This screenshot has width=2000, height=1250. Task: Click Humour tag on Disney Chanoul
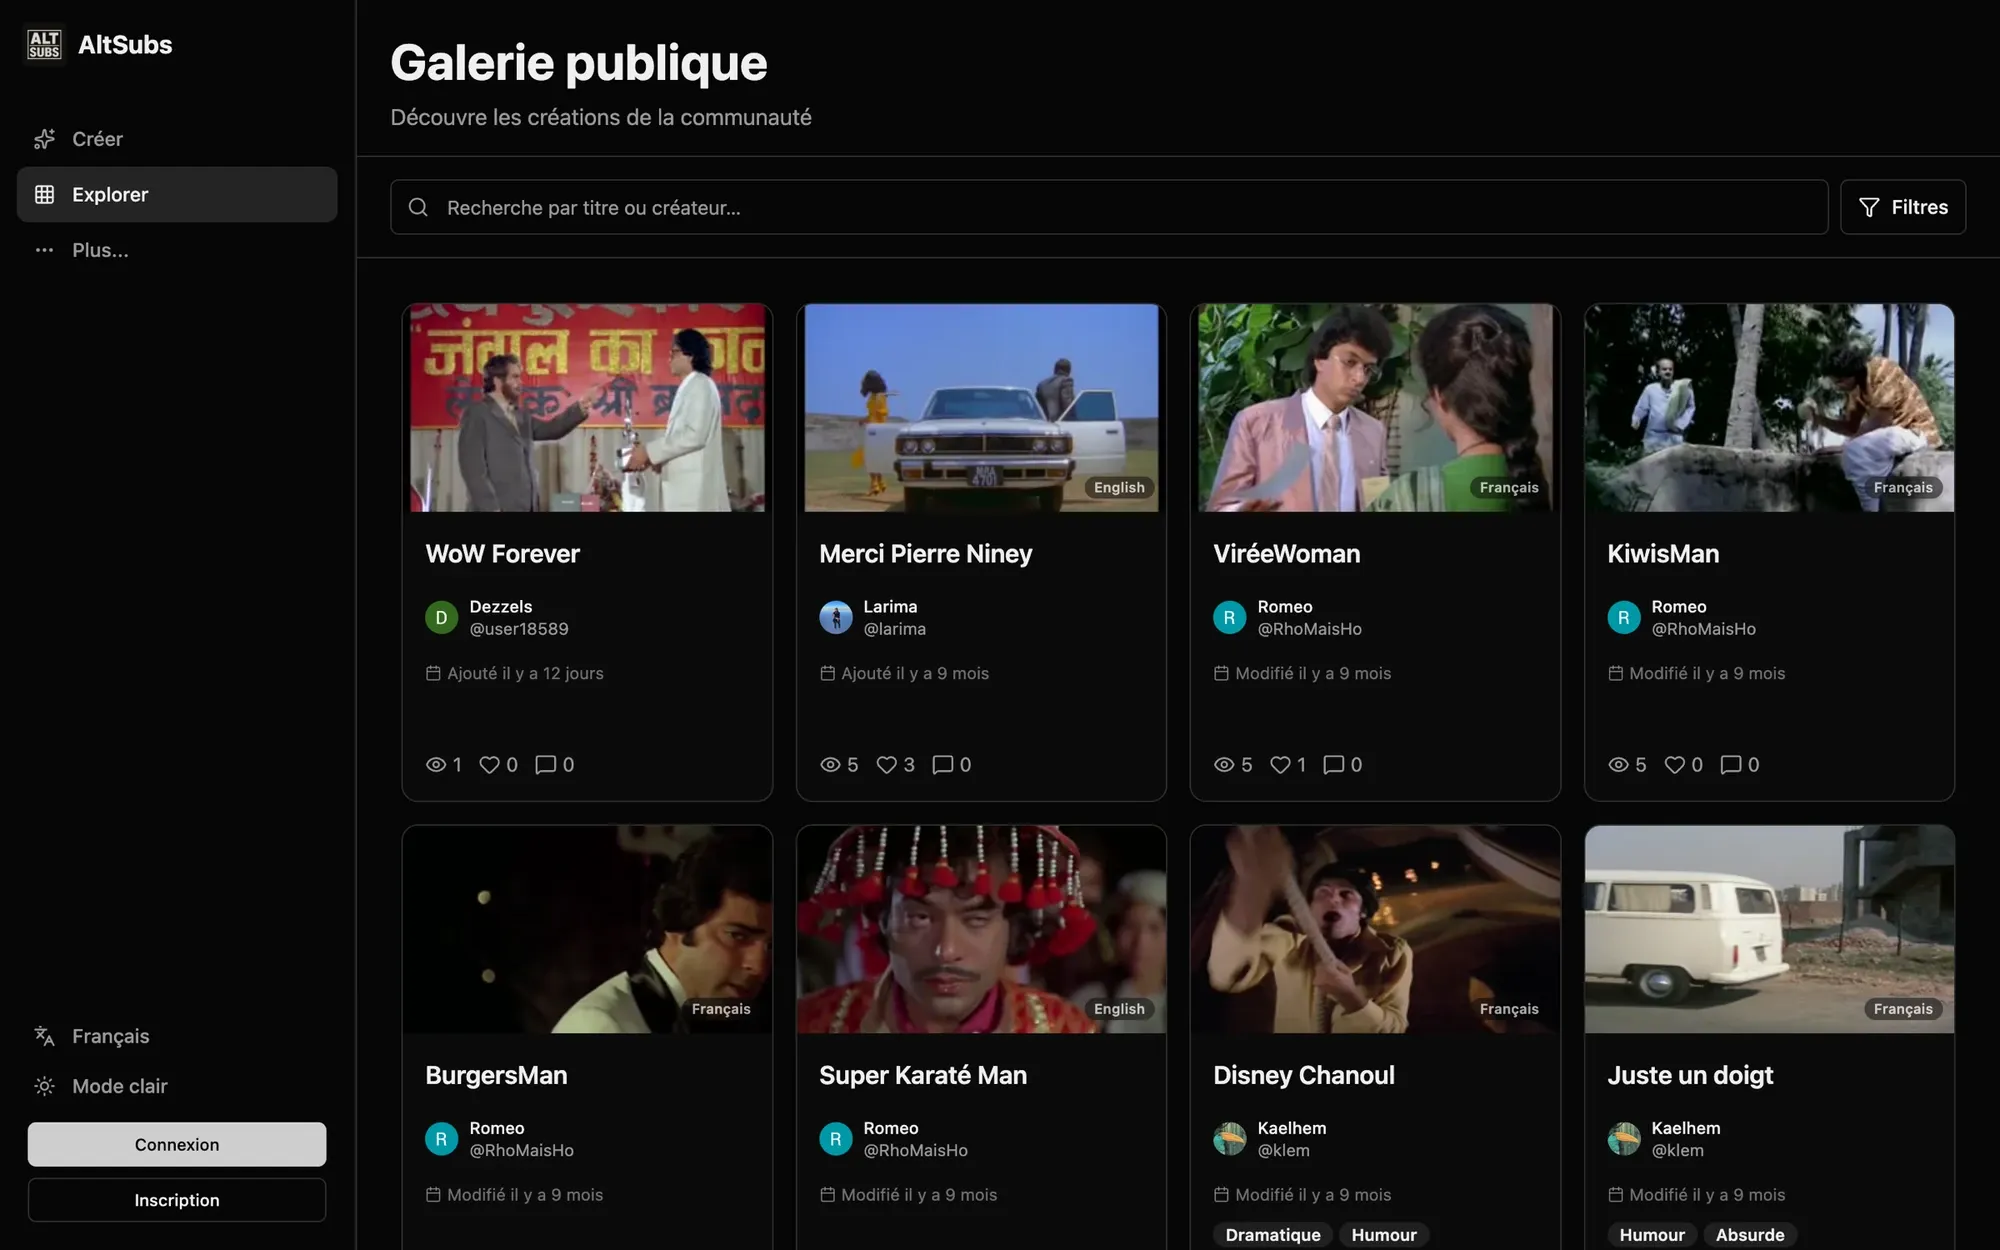tap(1384, 1235)
